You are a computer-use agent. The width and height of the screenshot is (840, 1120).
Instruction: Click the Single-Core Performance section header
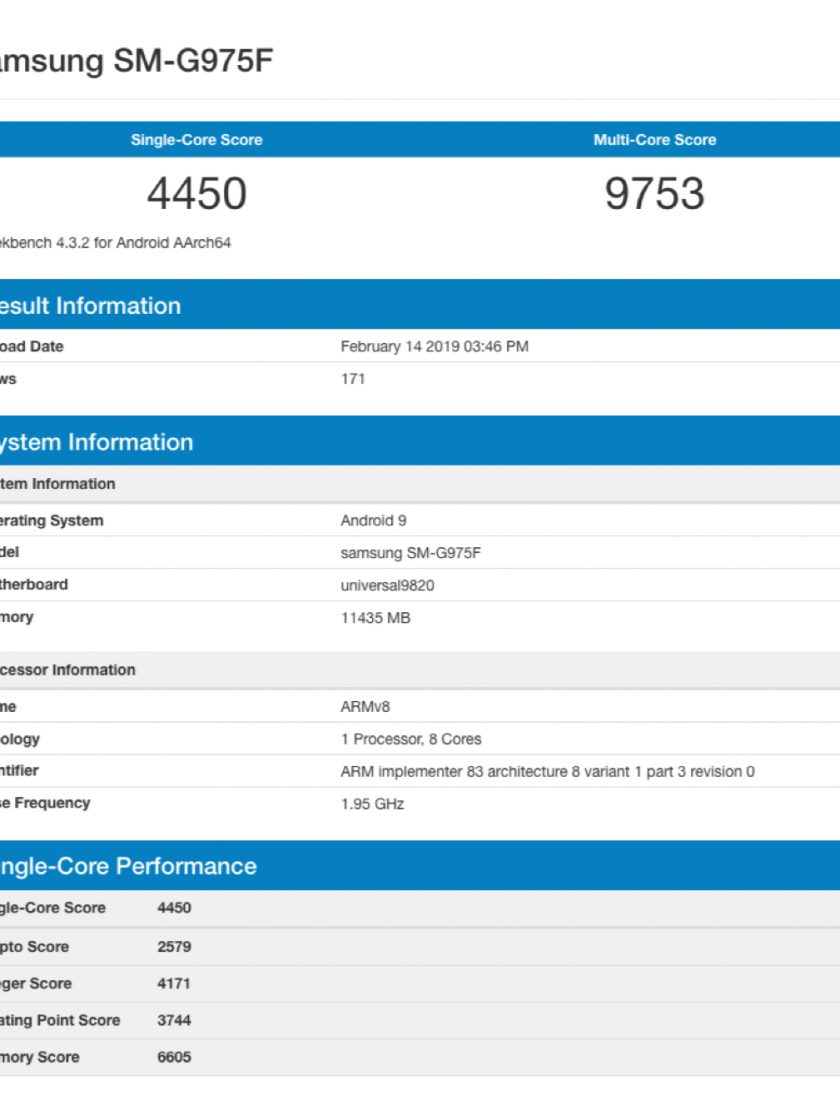coord(128,866)
